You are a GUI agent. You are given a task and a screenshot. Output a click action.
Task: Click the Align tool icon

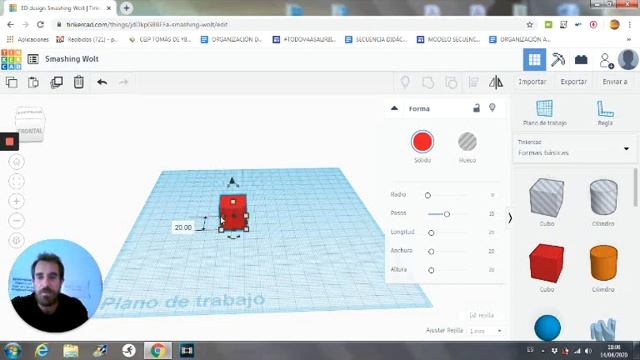[473, 82]
